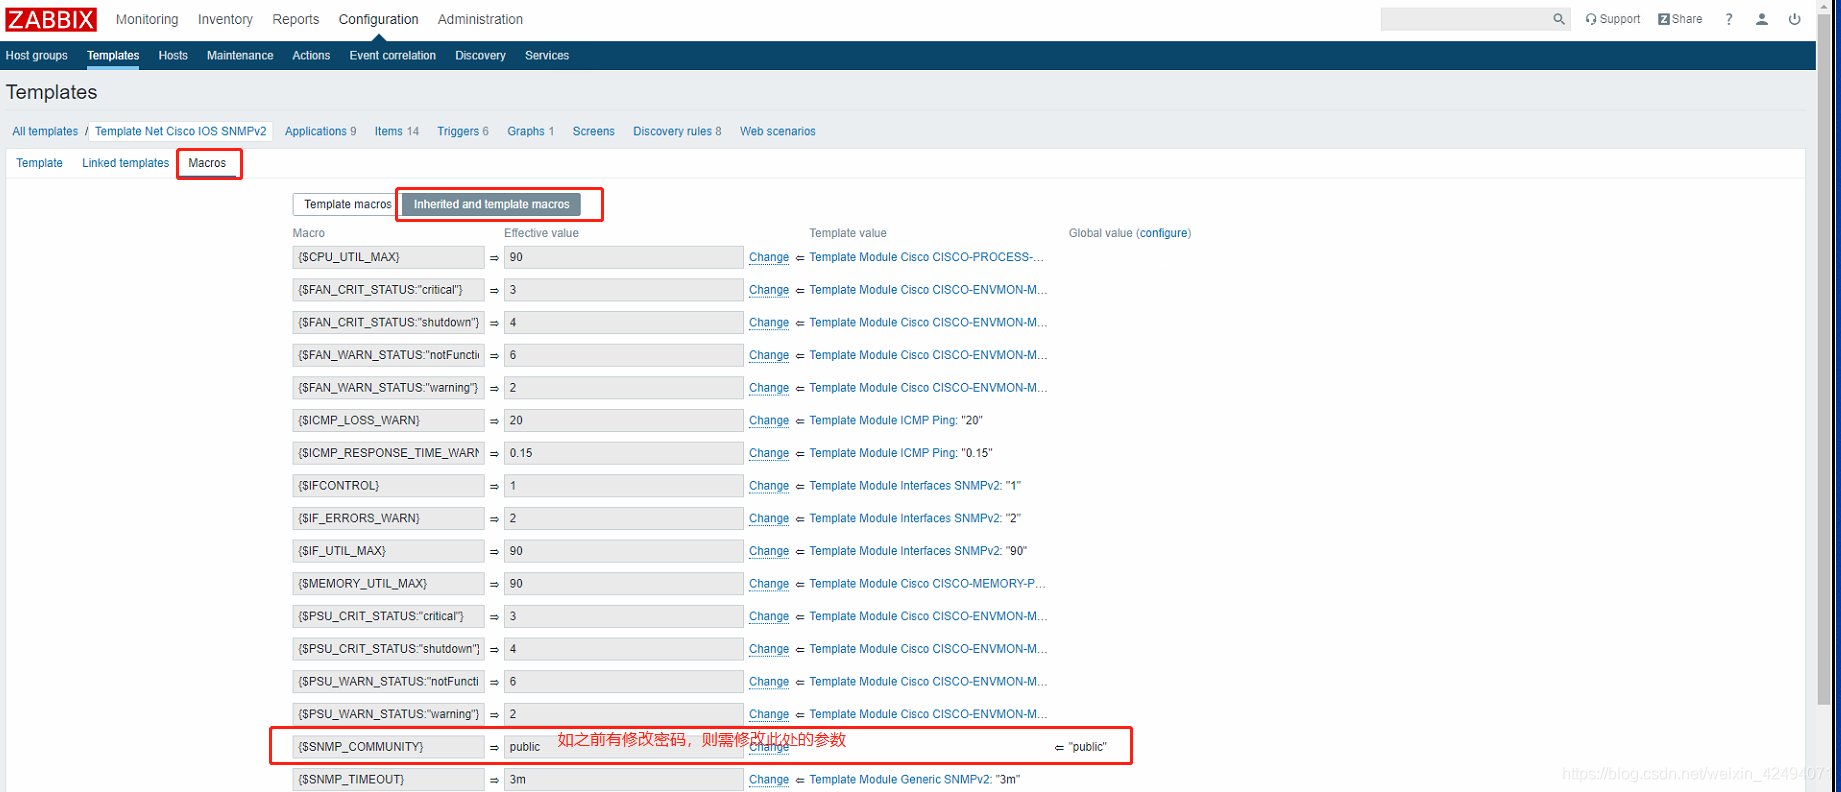Open Discovery rules 8 link
Screen dimensions: 1841x792
coord(677,131)
